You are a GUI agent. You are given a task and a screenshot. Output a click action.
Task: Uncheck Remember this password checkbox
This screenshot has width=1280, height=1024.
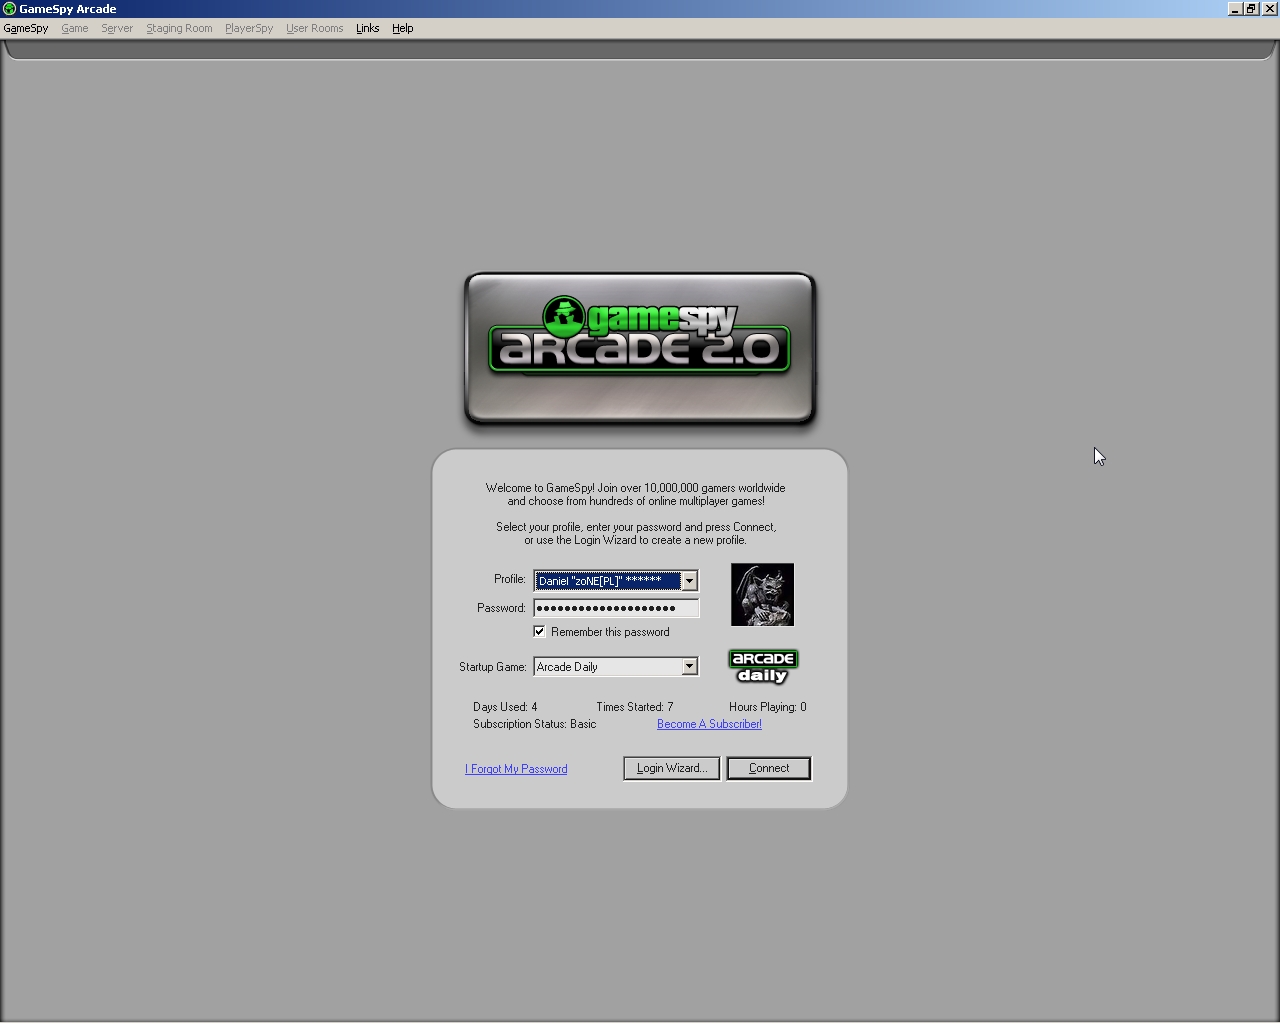pos(540,632)
